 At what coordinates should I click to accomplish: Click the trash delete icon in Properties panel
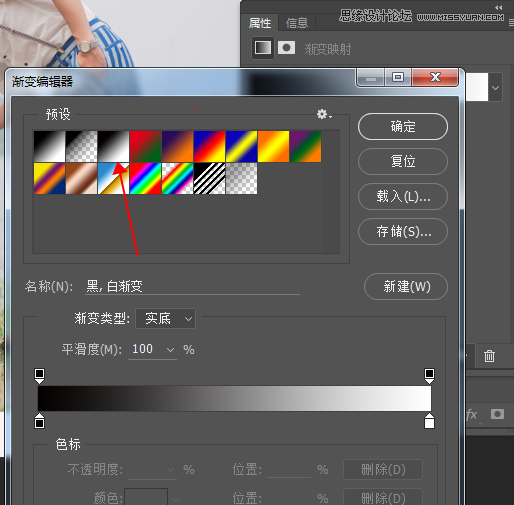point(489,356)
